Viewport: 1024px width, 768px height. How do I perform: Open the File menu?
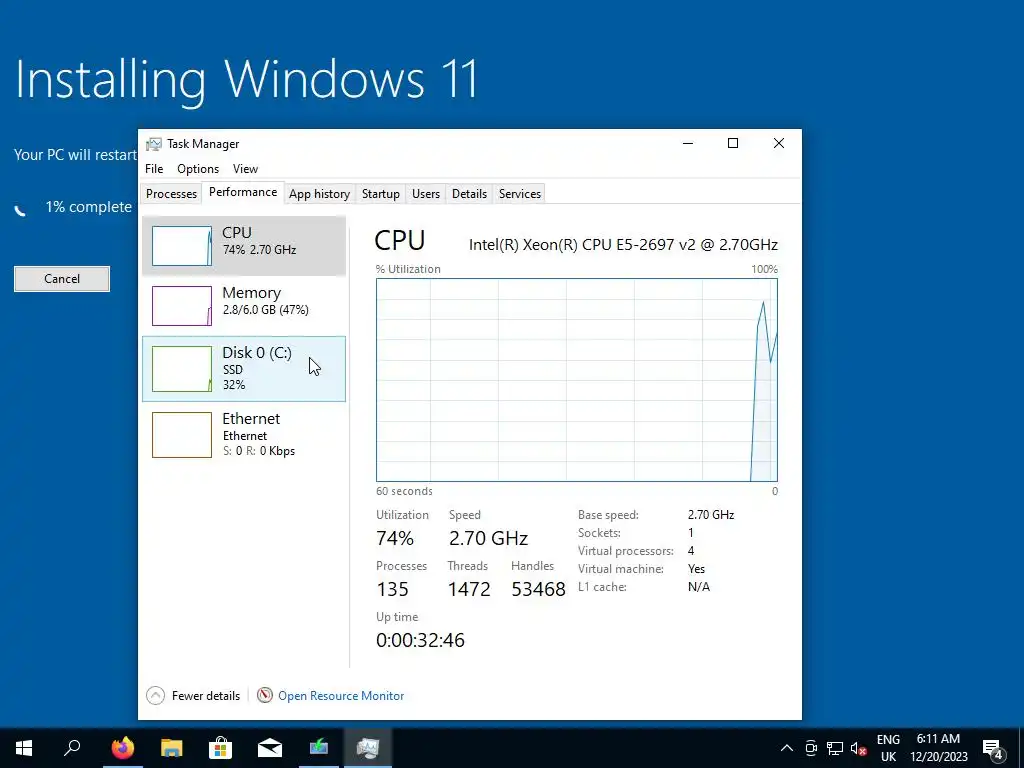point(154,168)
